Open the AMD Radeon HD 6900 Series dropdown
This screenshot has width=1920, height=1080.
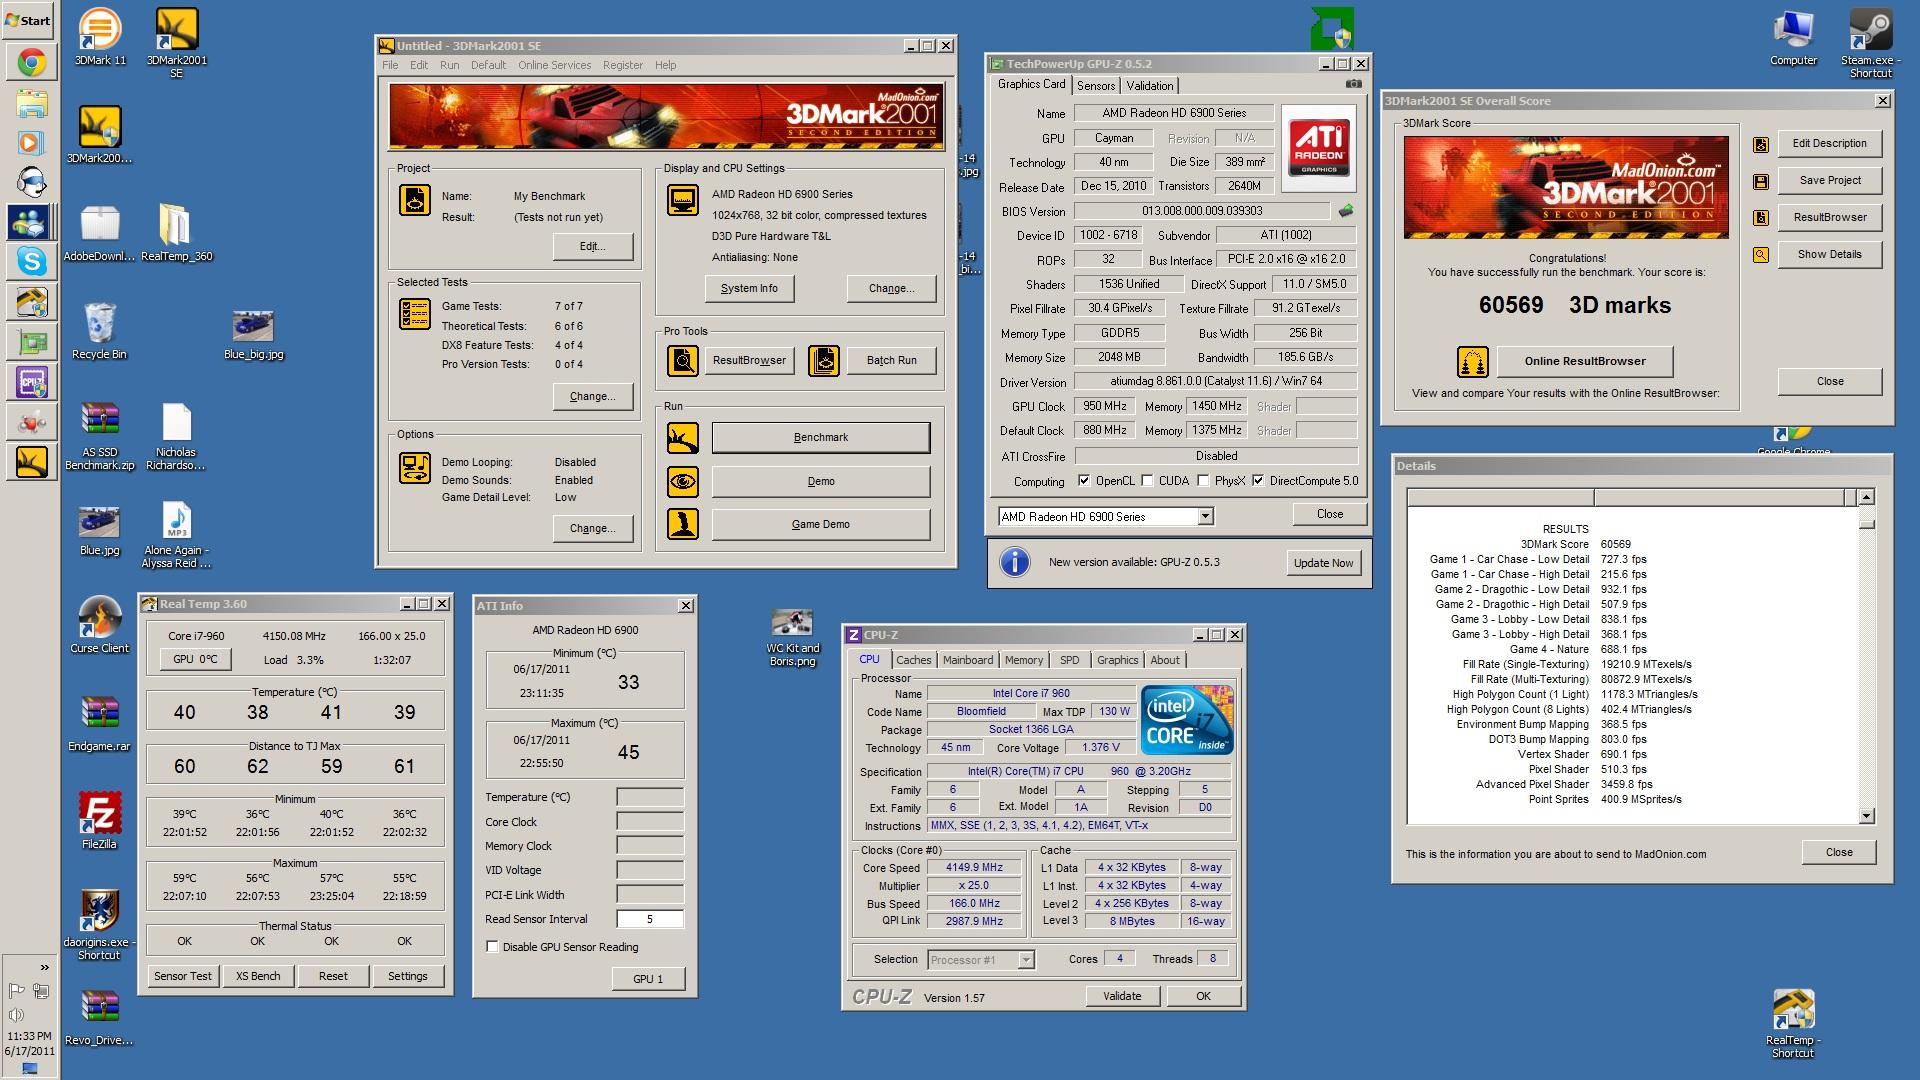[x=1205, y=517]
